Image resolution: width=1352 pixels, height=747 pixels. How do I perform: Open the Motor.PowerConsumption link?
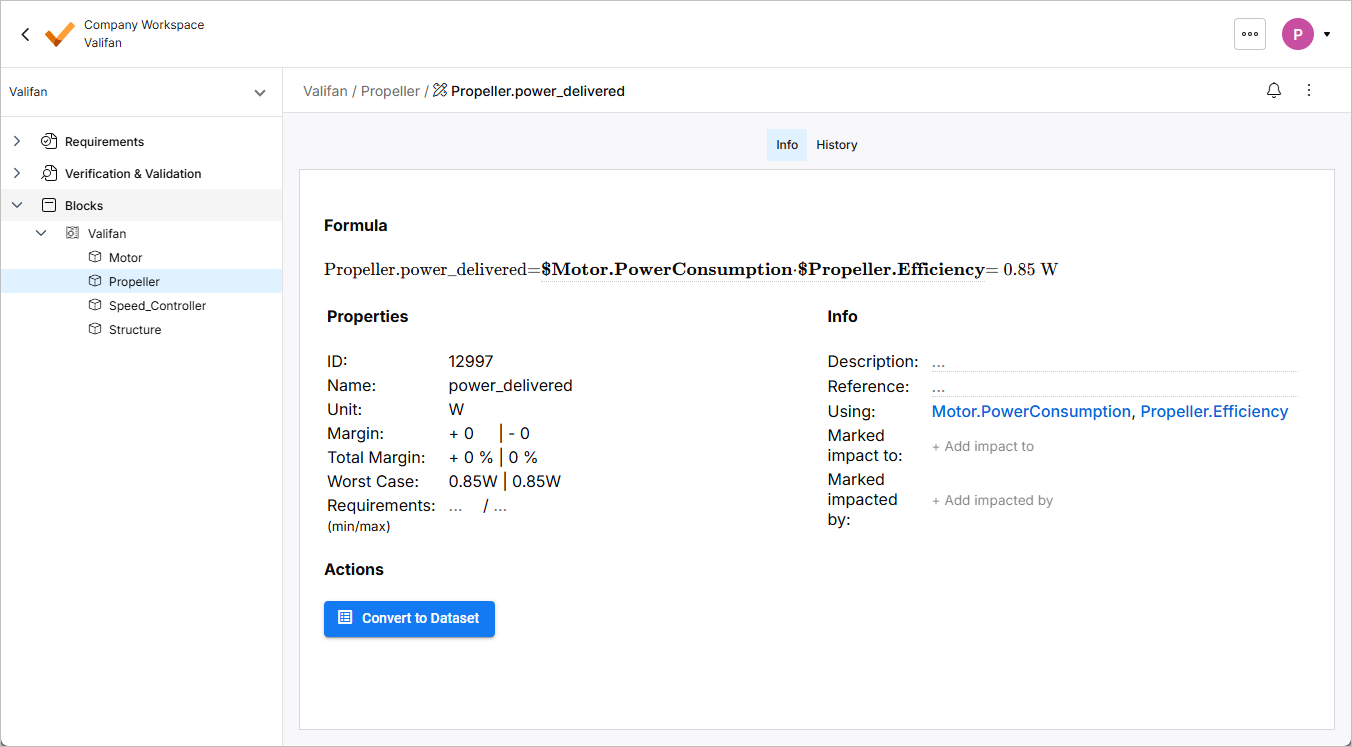[x=1031, y=412]
